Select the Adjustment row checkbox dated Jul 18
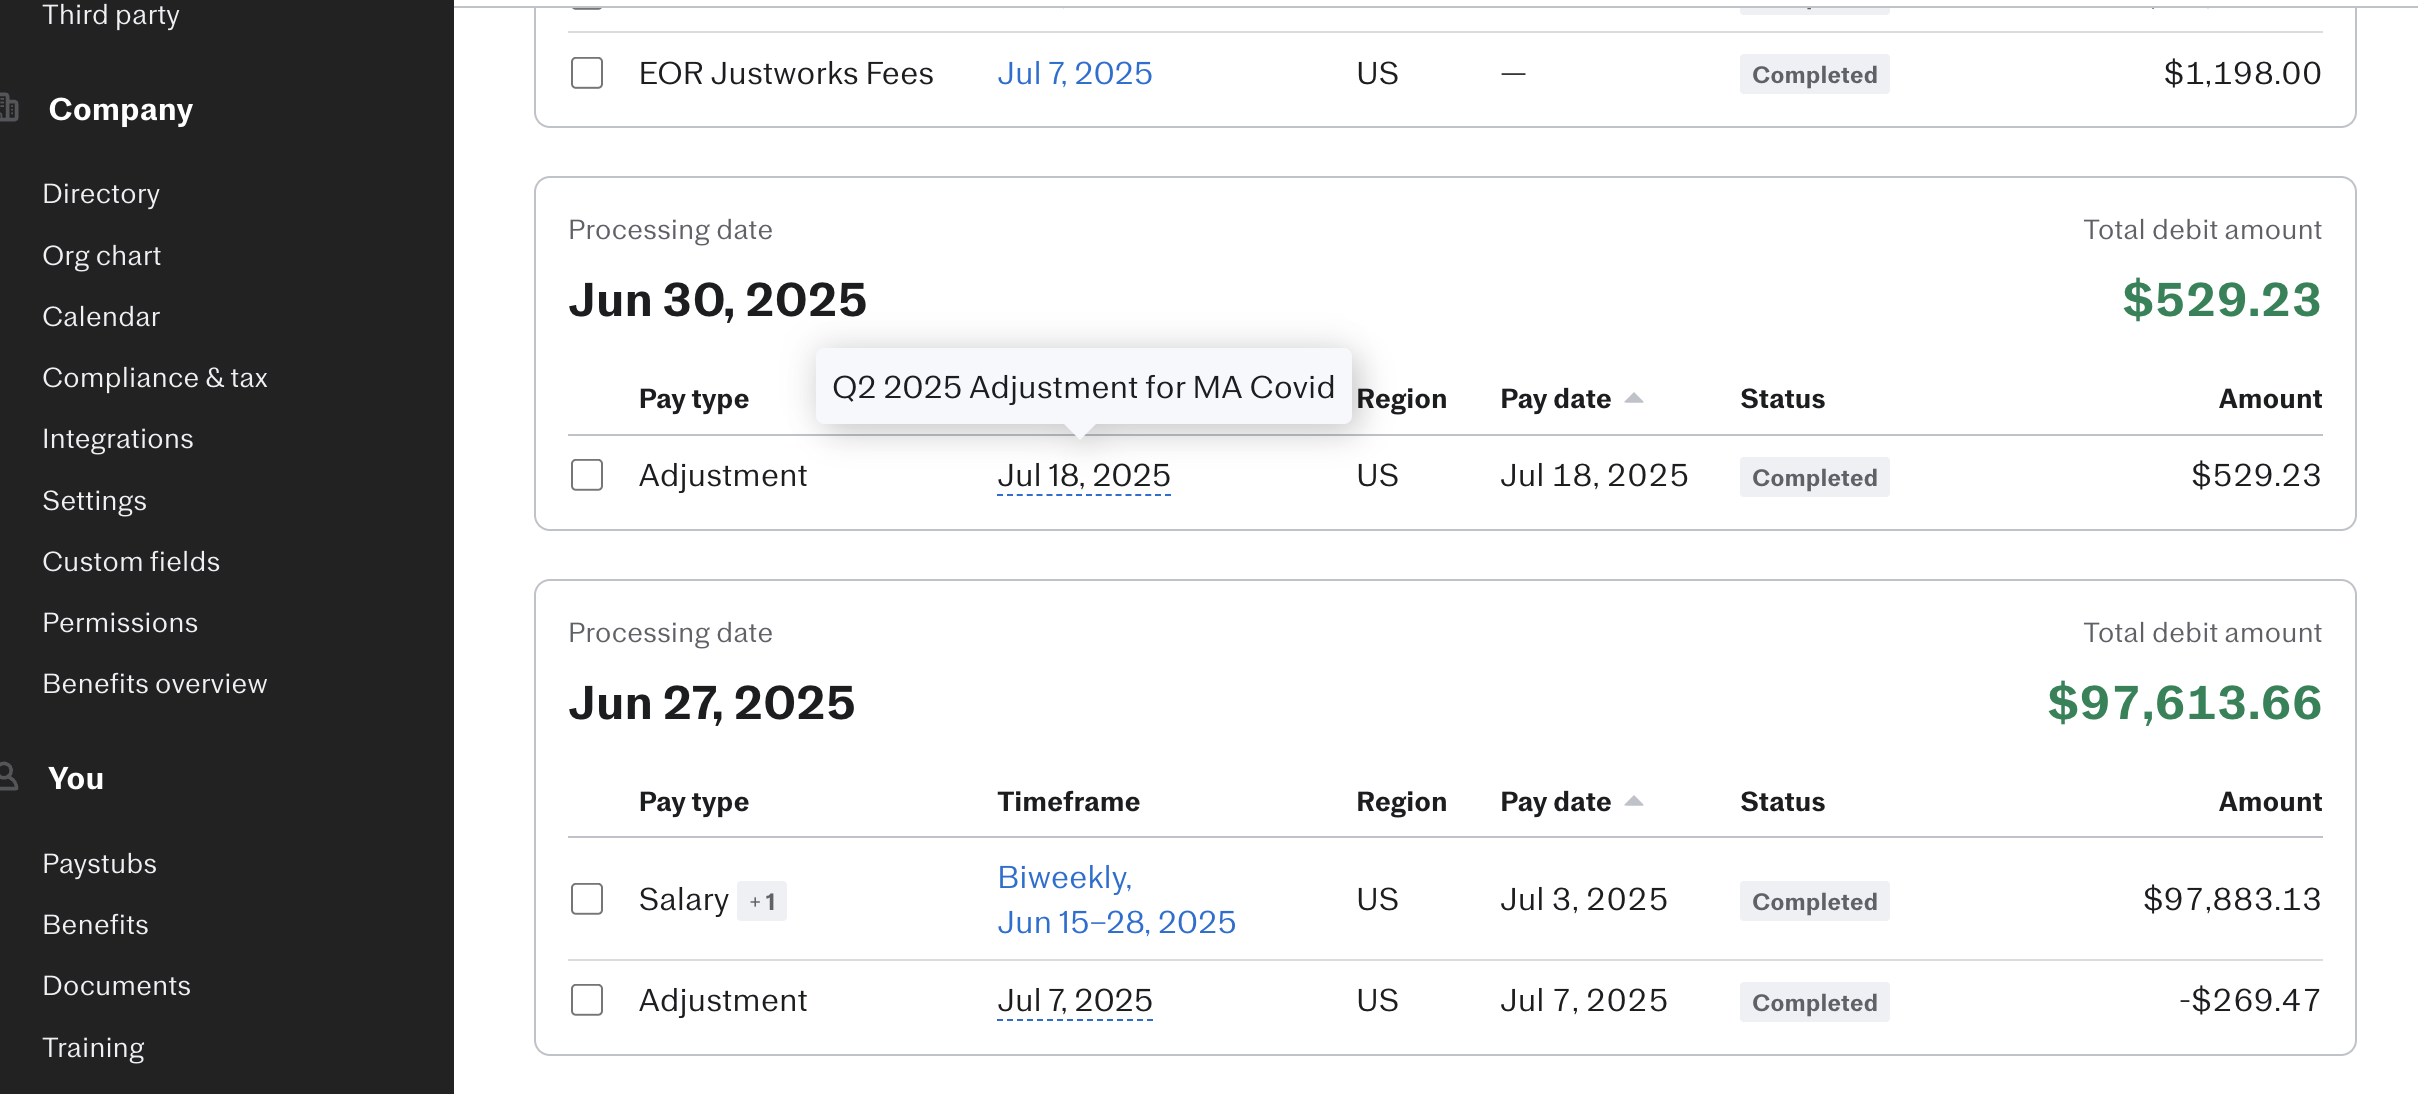Viewport: 2418px width, 1094px height. (586, 476)
